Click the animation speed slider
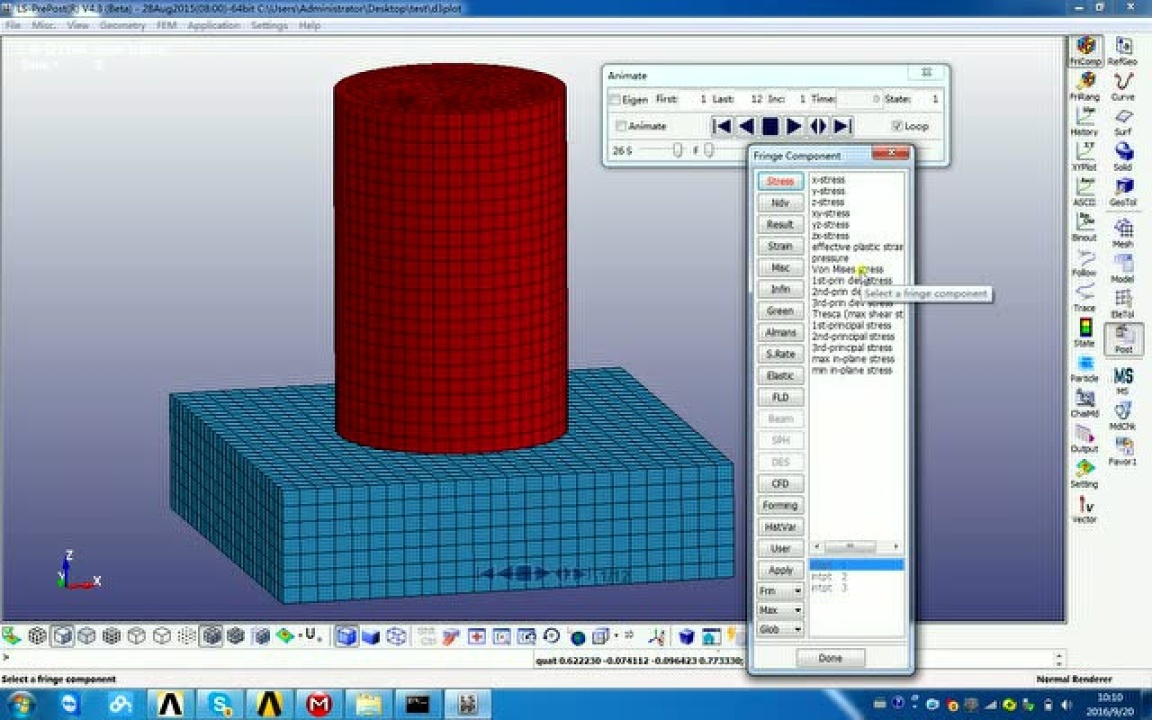This screenshot has width=1152, height=720. click(678, 150)
